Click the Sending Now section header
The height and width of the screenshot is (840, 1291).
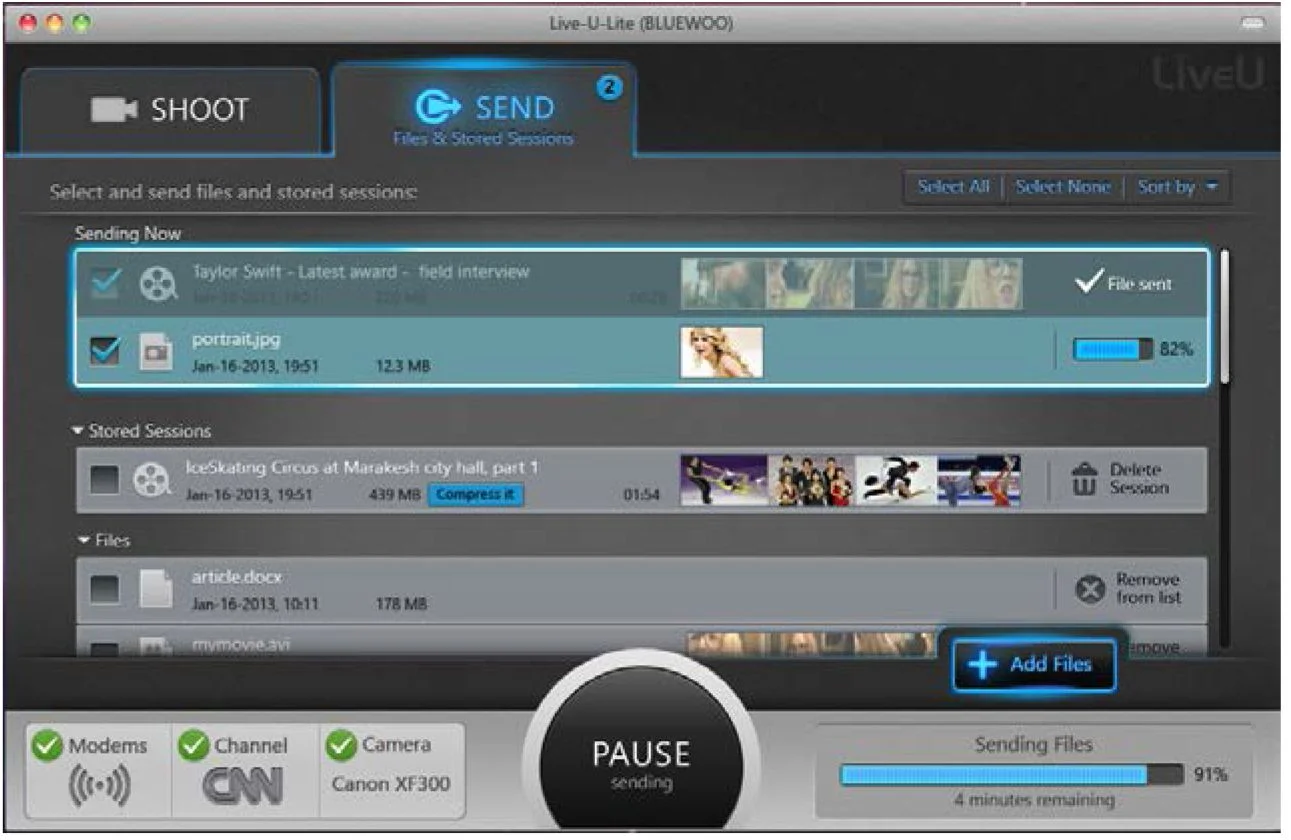tap(128, 233)
